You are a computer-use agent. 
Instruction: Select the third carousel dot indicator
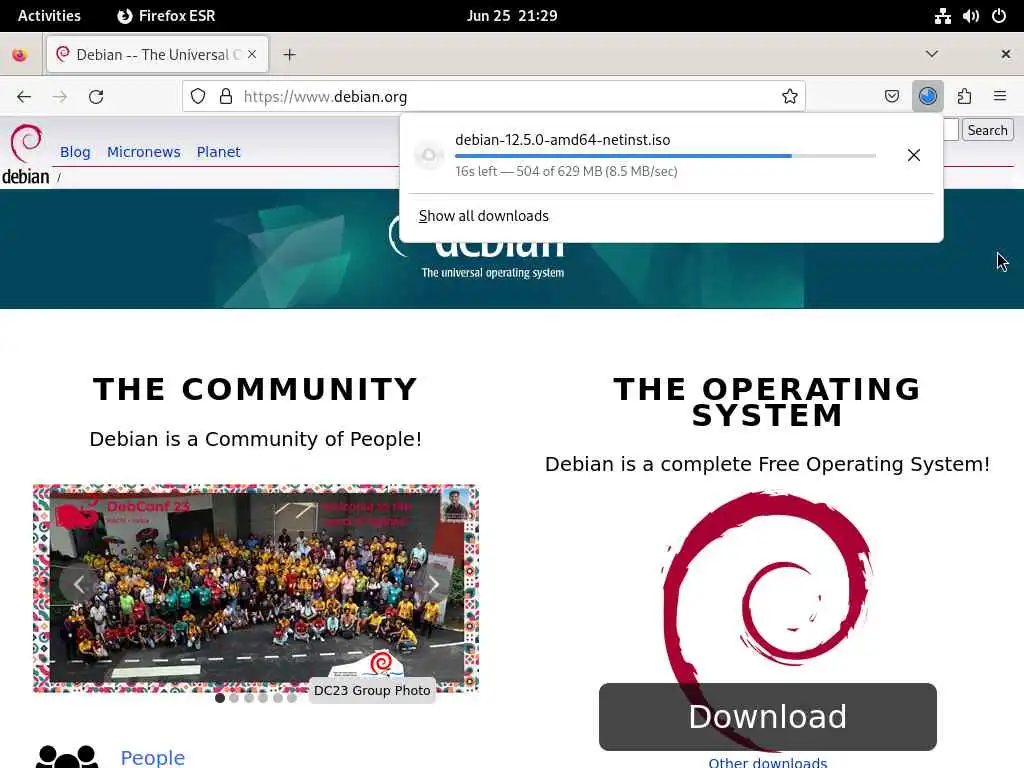pyautogui.click(x=249, y=698)
